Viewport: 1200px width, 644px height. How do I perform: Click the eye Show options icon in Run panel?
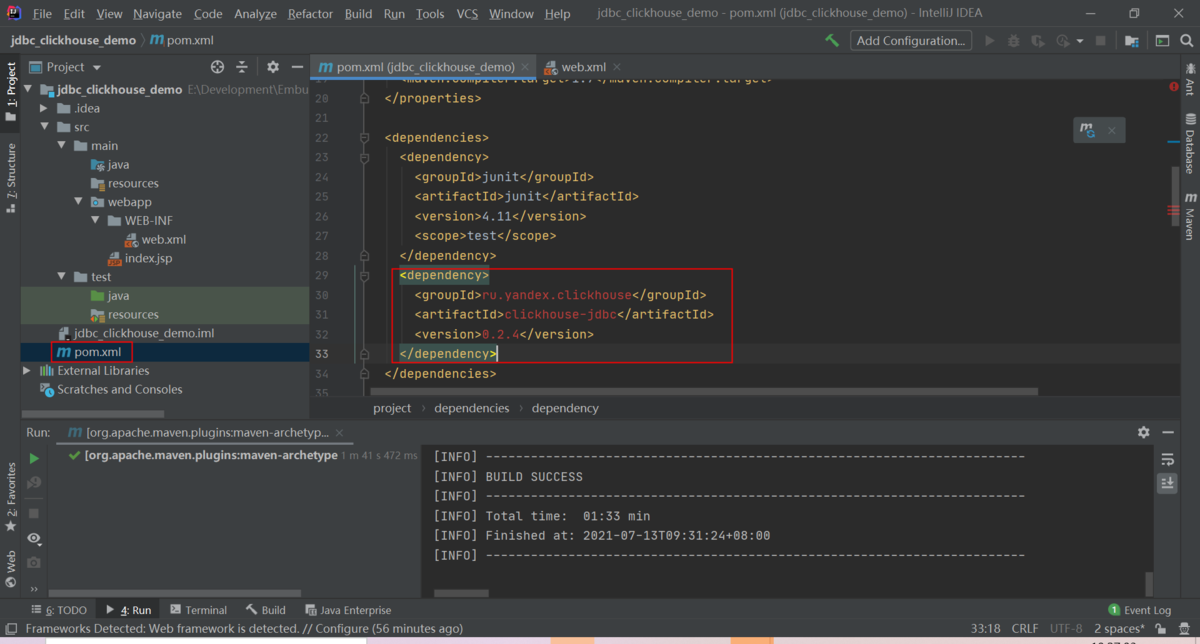(x=34, y=538)
